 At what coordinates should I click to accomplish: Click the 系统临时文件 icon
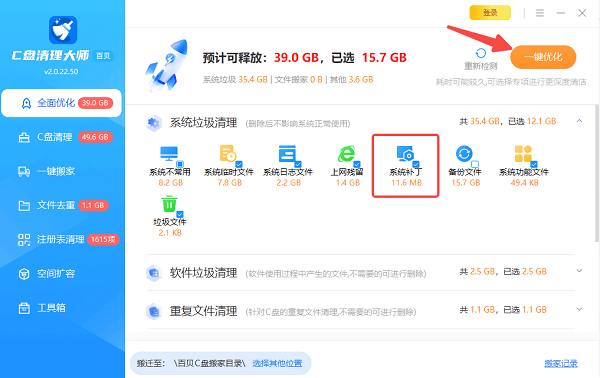[x=228, y=153]
